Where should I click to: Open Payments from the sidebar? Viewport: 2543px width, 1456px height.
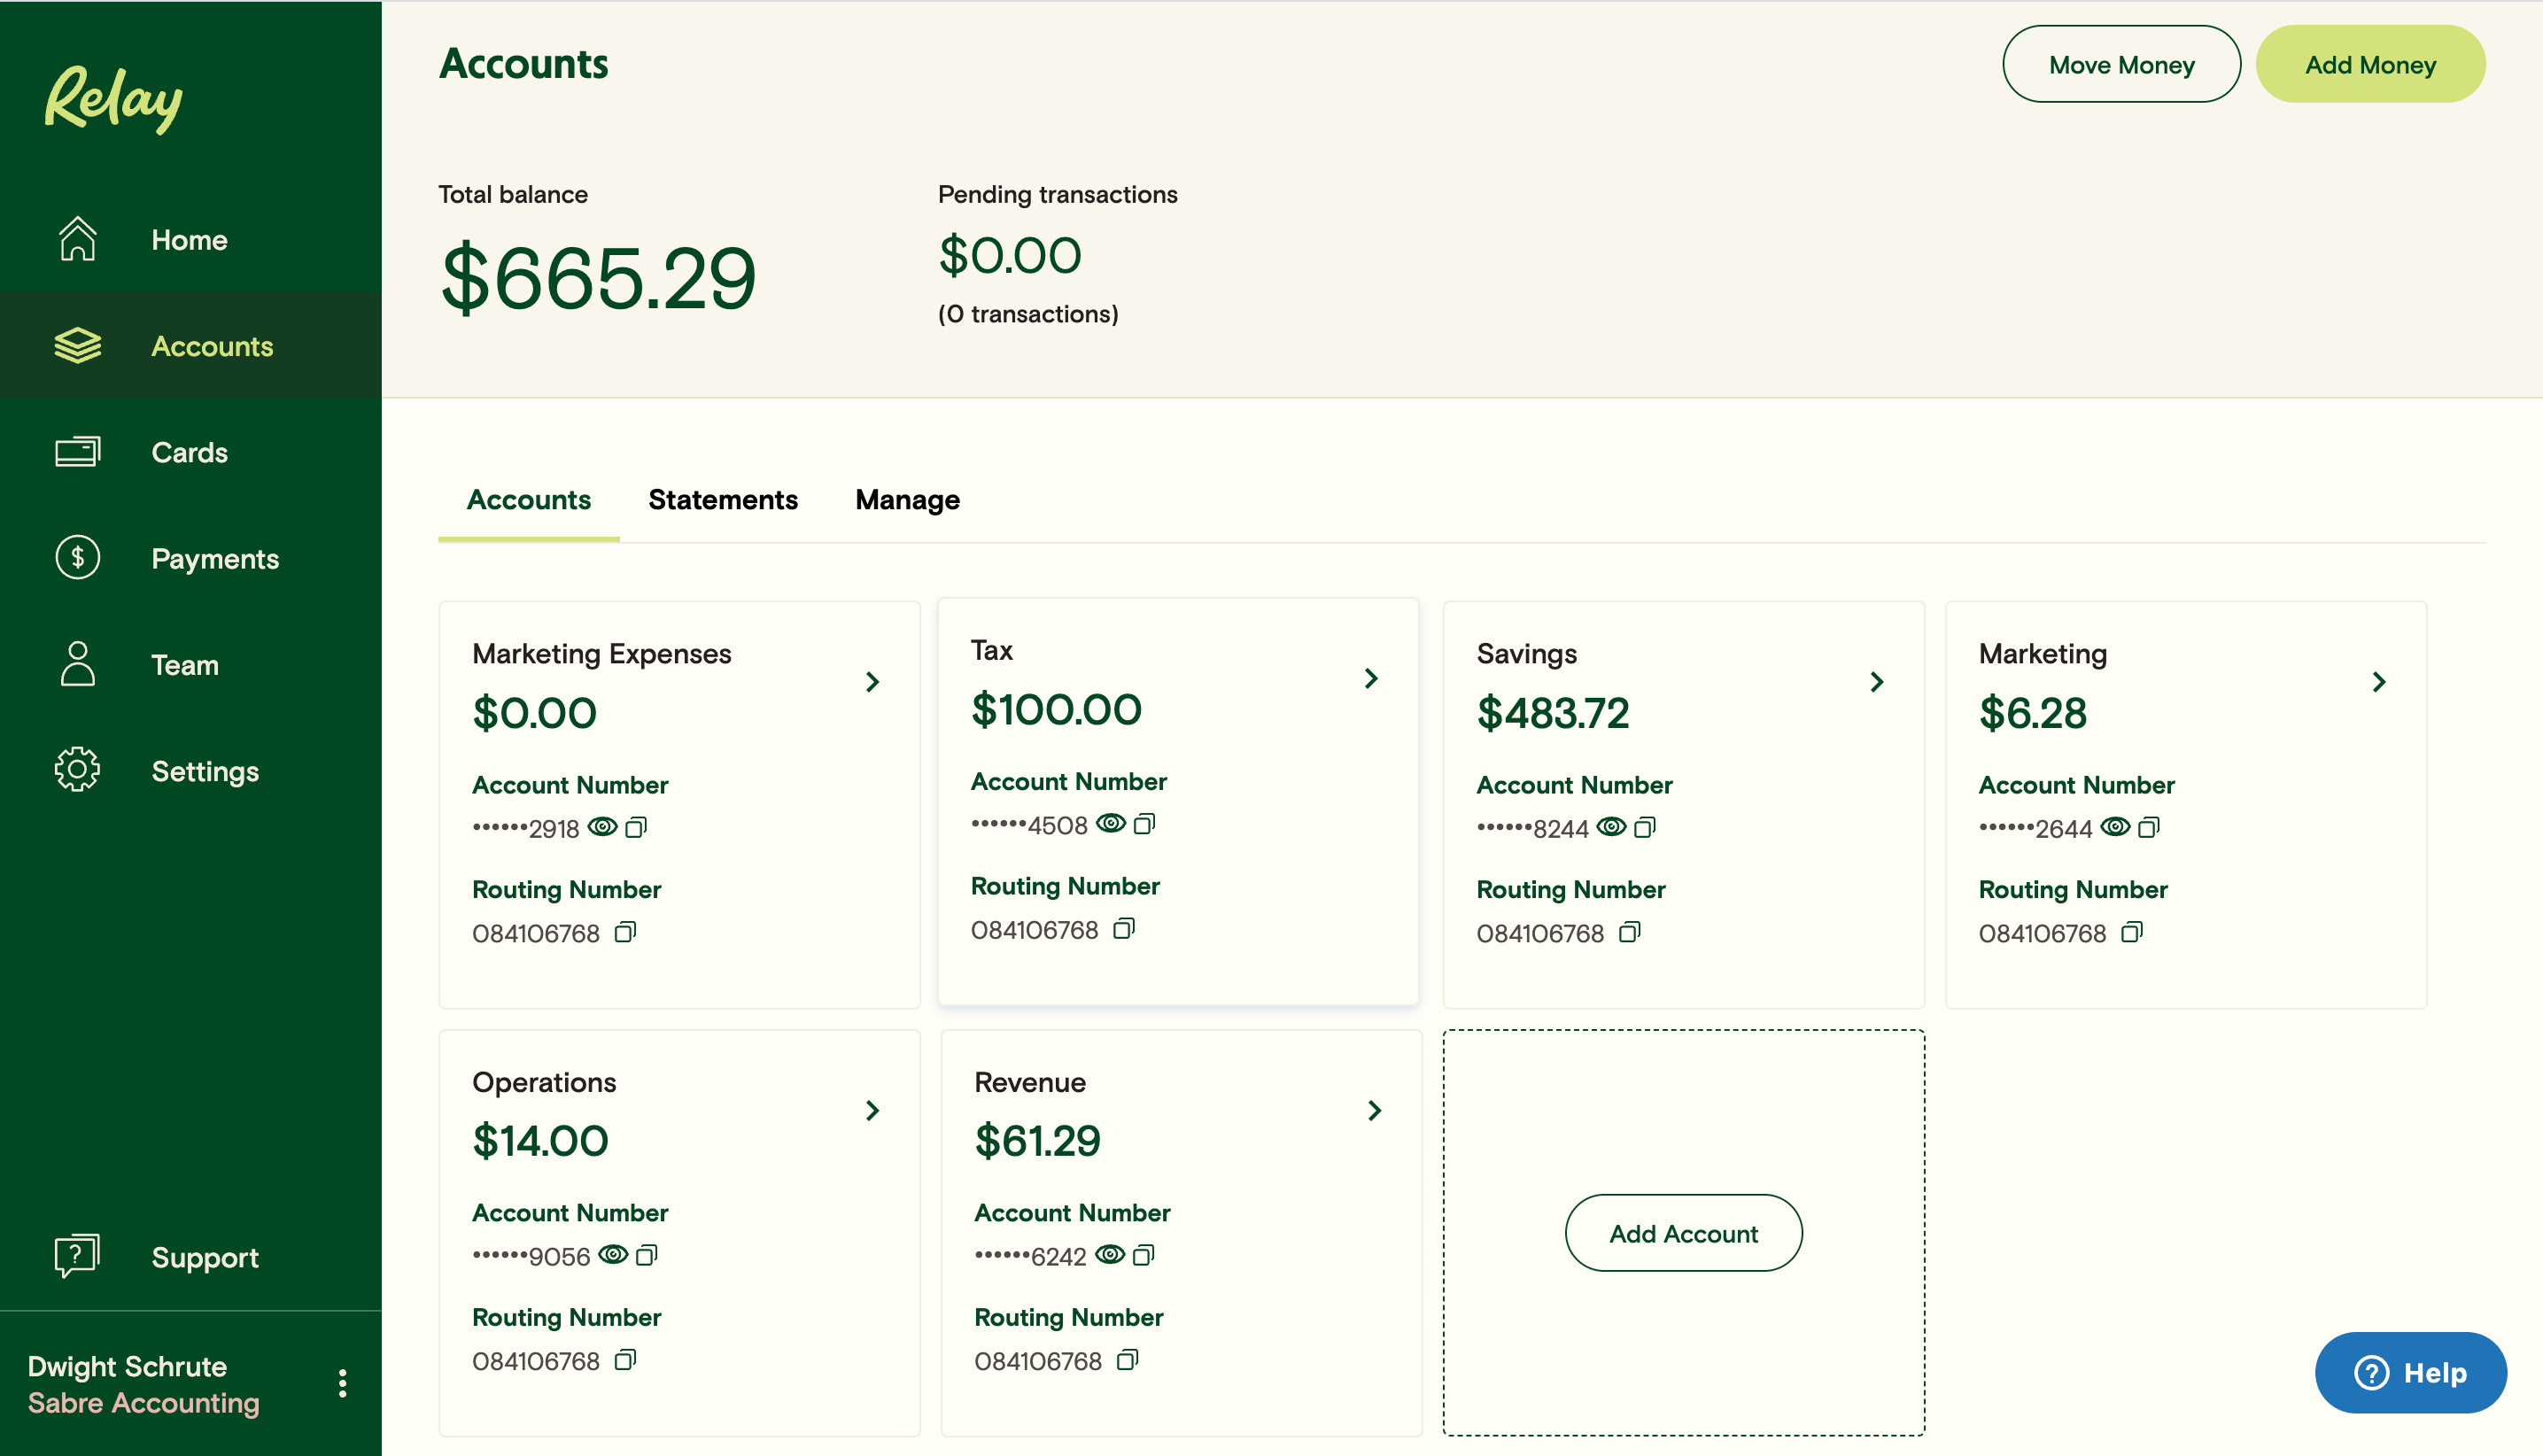coord(215,558)
